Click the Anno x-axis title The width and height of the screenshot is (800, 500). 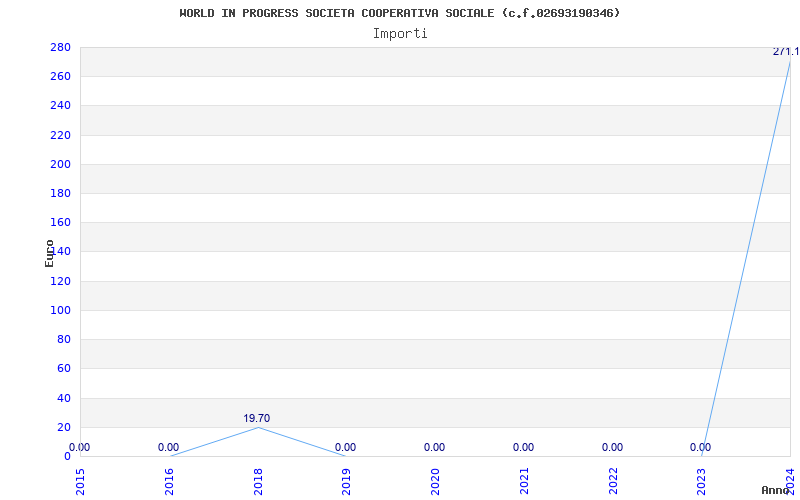click(775, 490)
